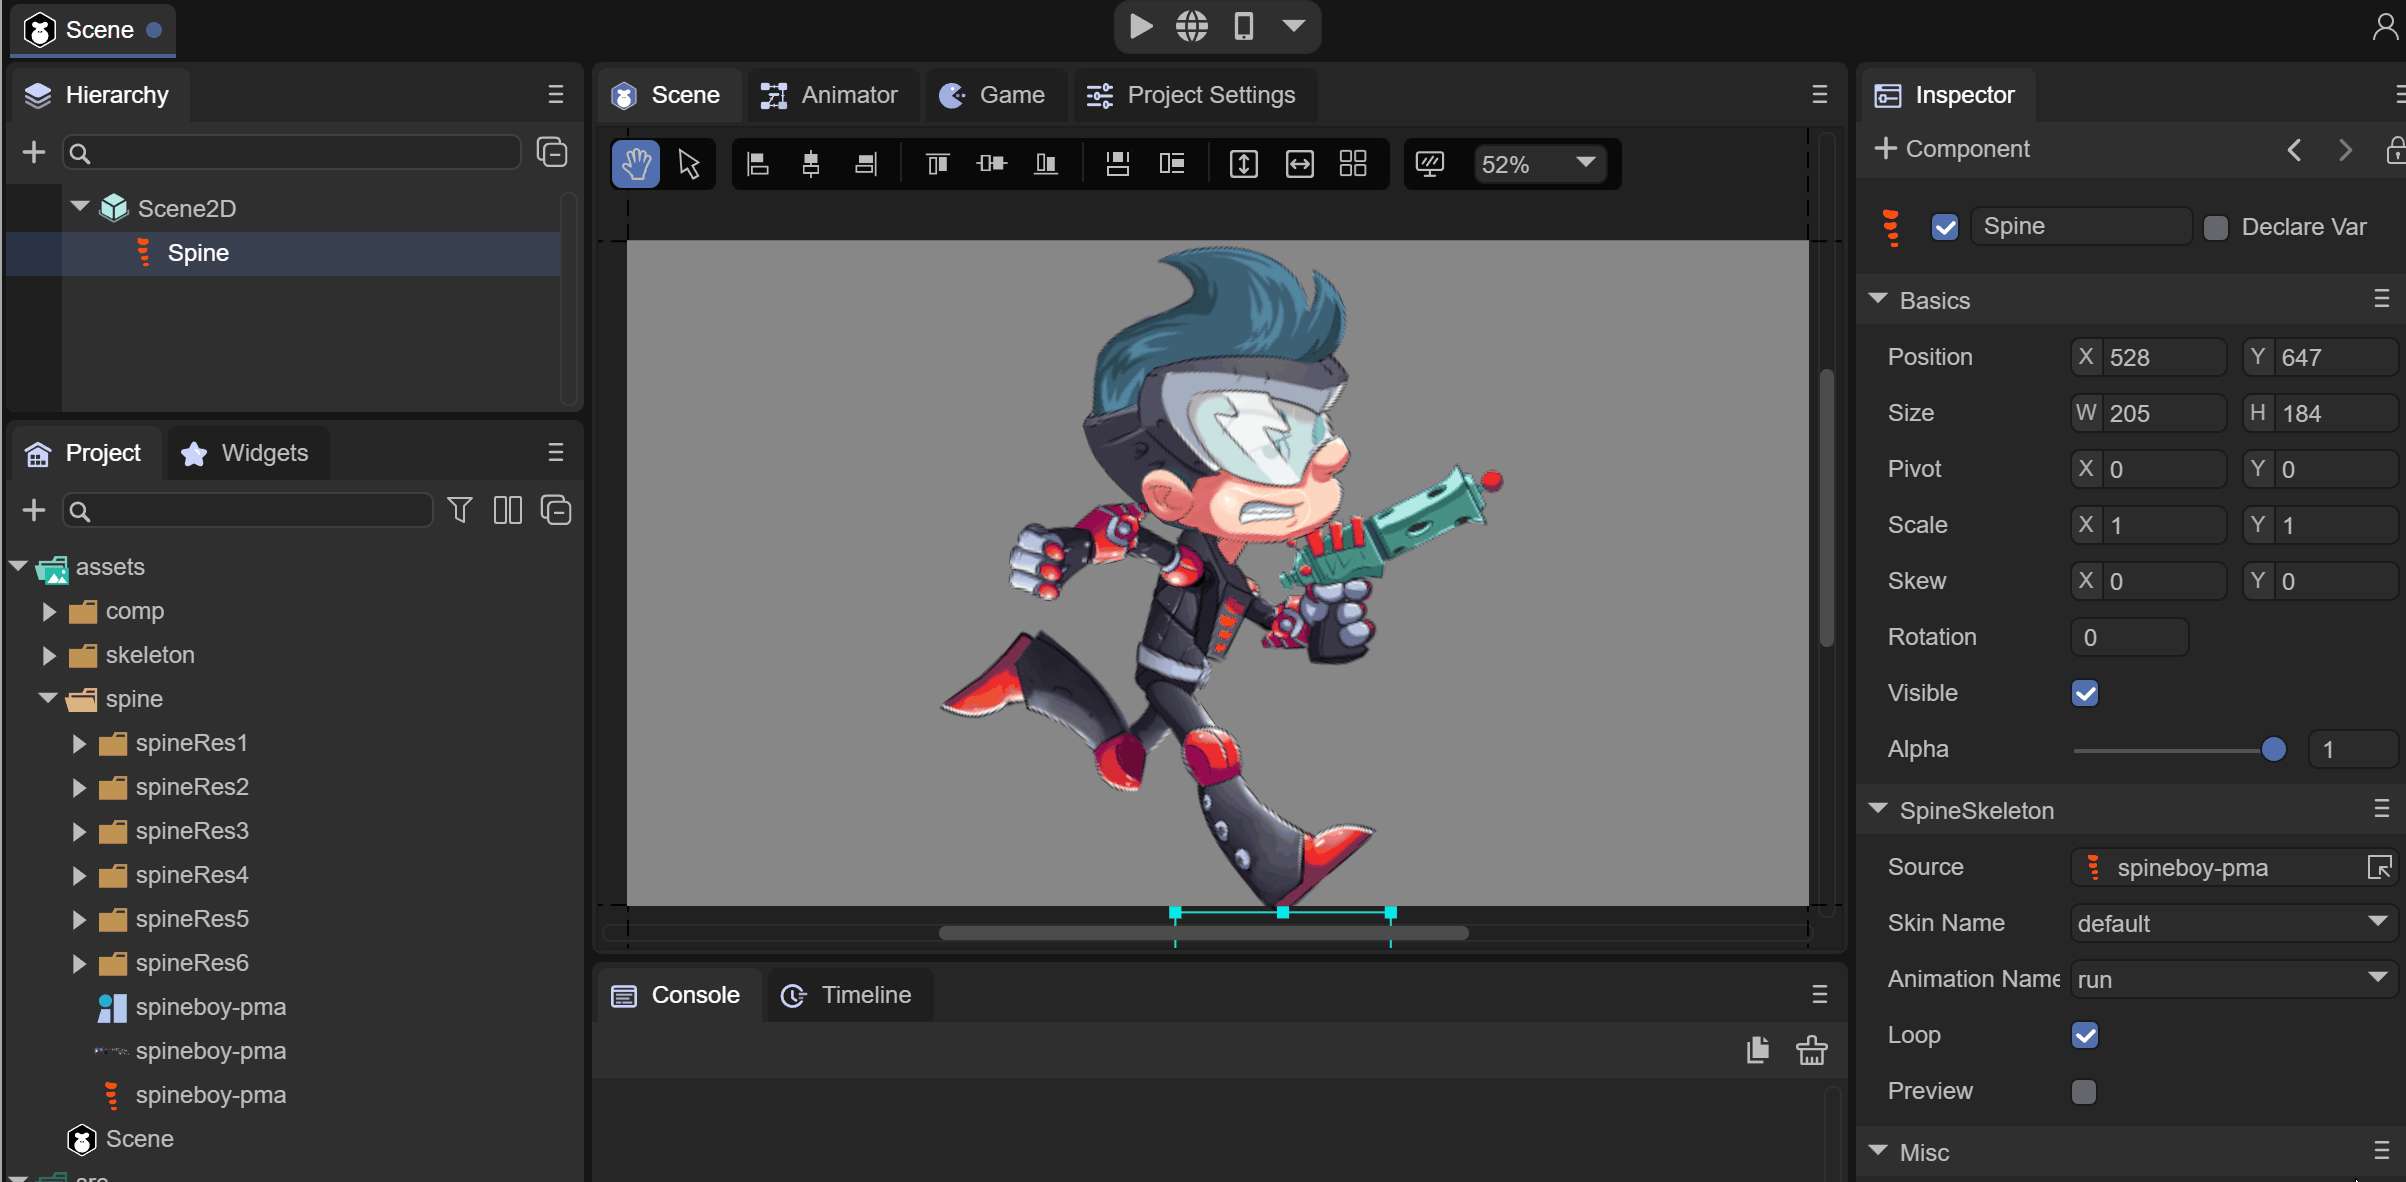Open the Hierarchy panel menu

pos(556,94)
